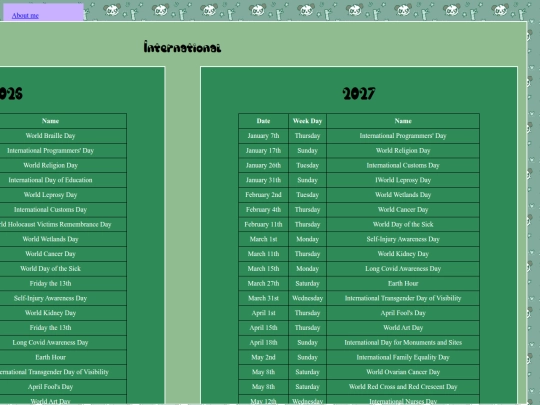The image size is (540, 405).
Task: Select International Programmers' Day in 2027 table
Action: point(403,136)
